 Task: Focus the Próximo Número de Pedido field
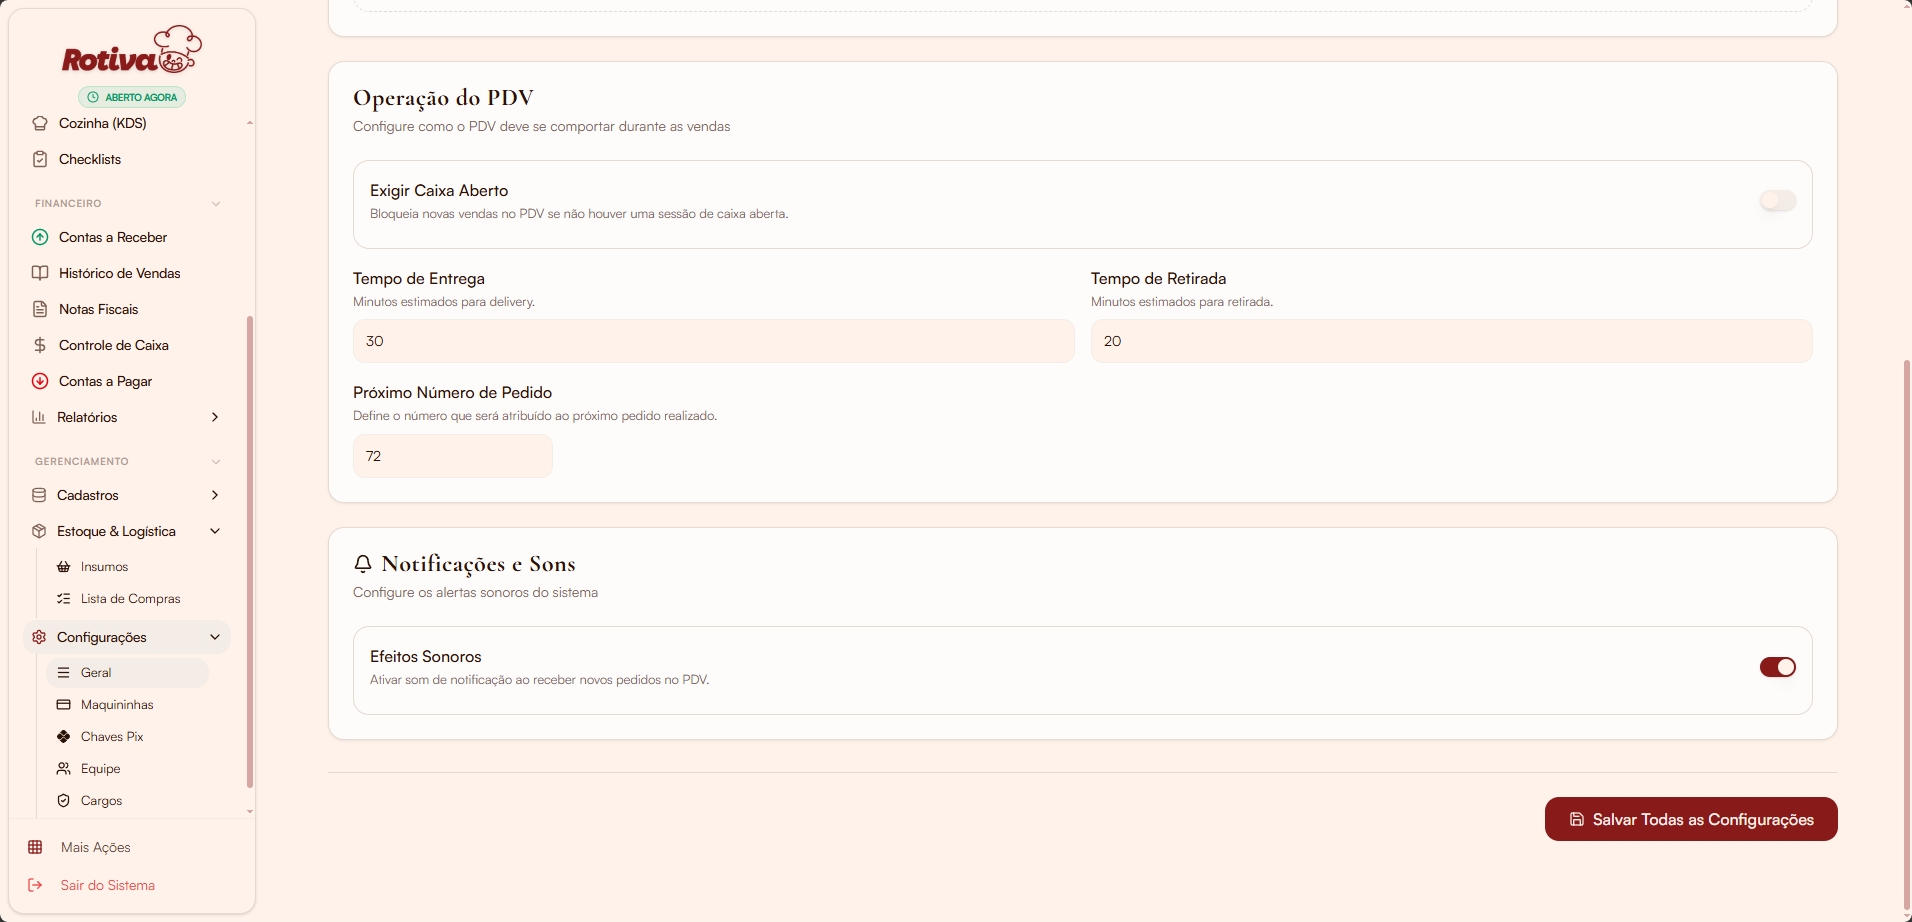coord(453,456)
